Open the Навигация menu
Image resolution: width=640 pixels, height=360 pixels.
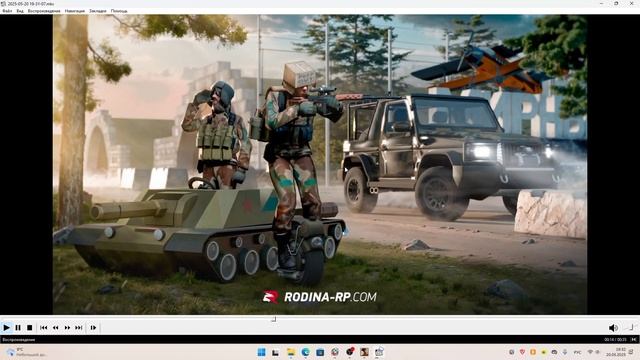pyautogui.click(x=75, y=11)
